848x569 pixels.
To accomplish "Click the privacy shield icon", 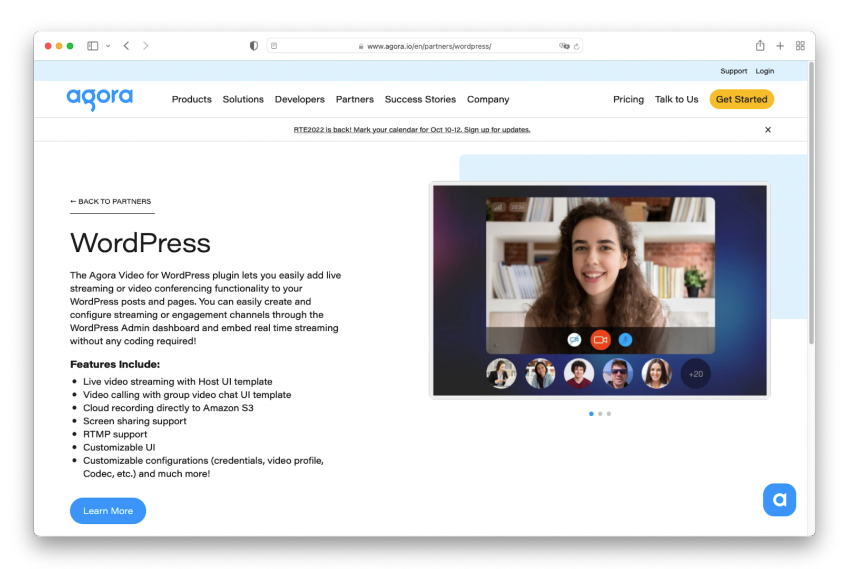I will click(253, 46).
